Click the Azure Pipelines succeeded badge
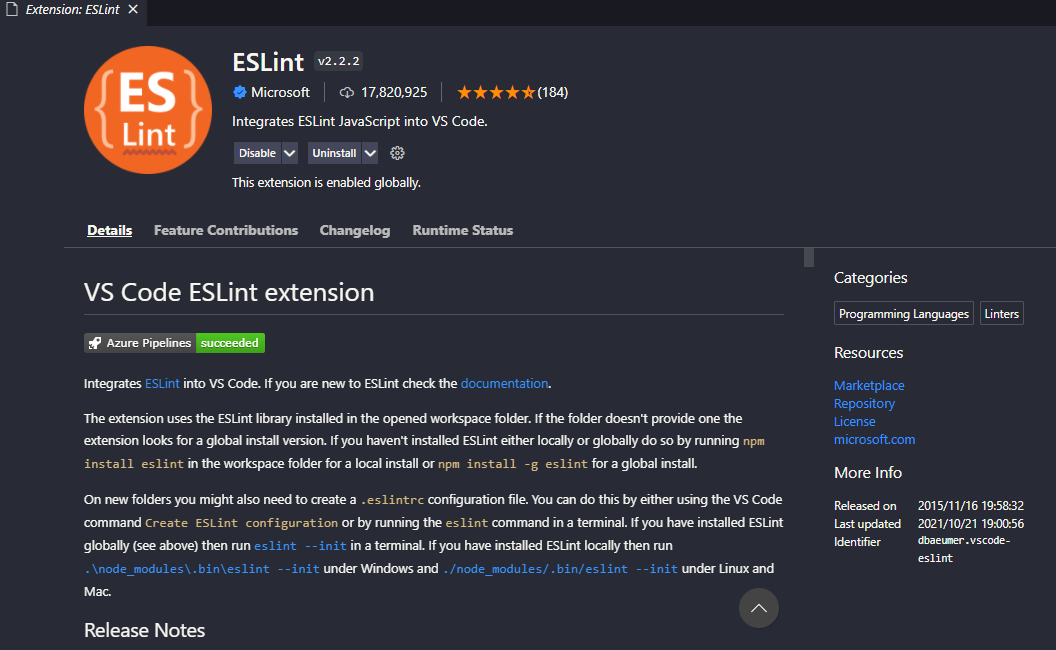 click(174, 343)
